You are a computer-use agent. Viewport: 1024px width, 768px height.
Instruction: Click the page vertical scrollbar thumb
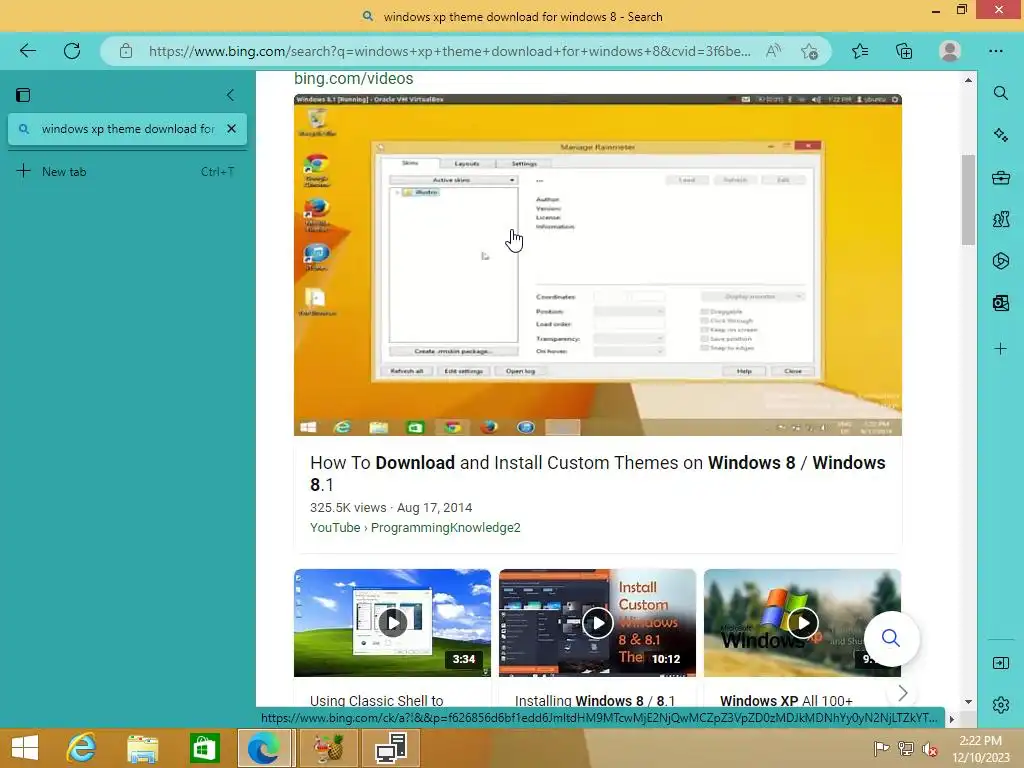click(x=968, y=200)
